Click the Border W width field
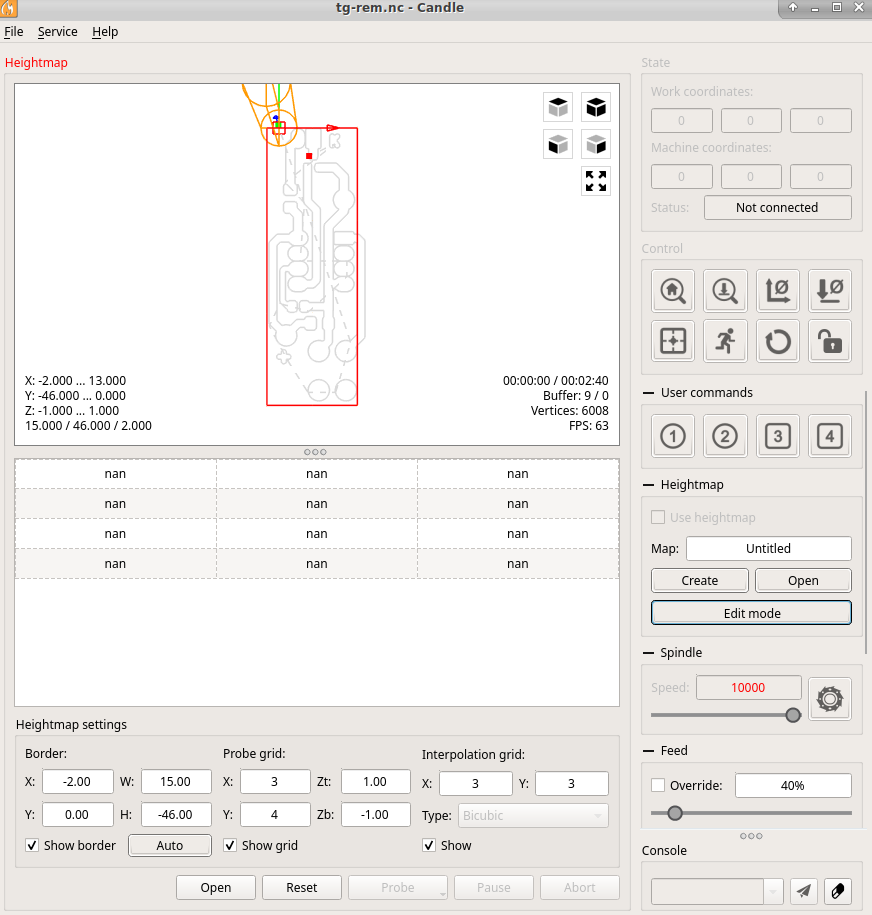The height and width of the screenshot is (915, 872). tap(176, 781)
